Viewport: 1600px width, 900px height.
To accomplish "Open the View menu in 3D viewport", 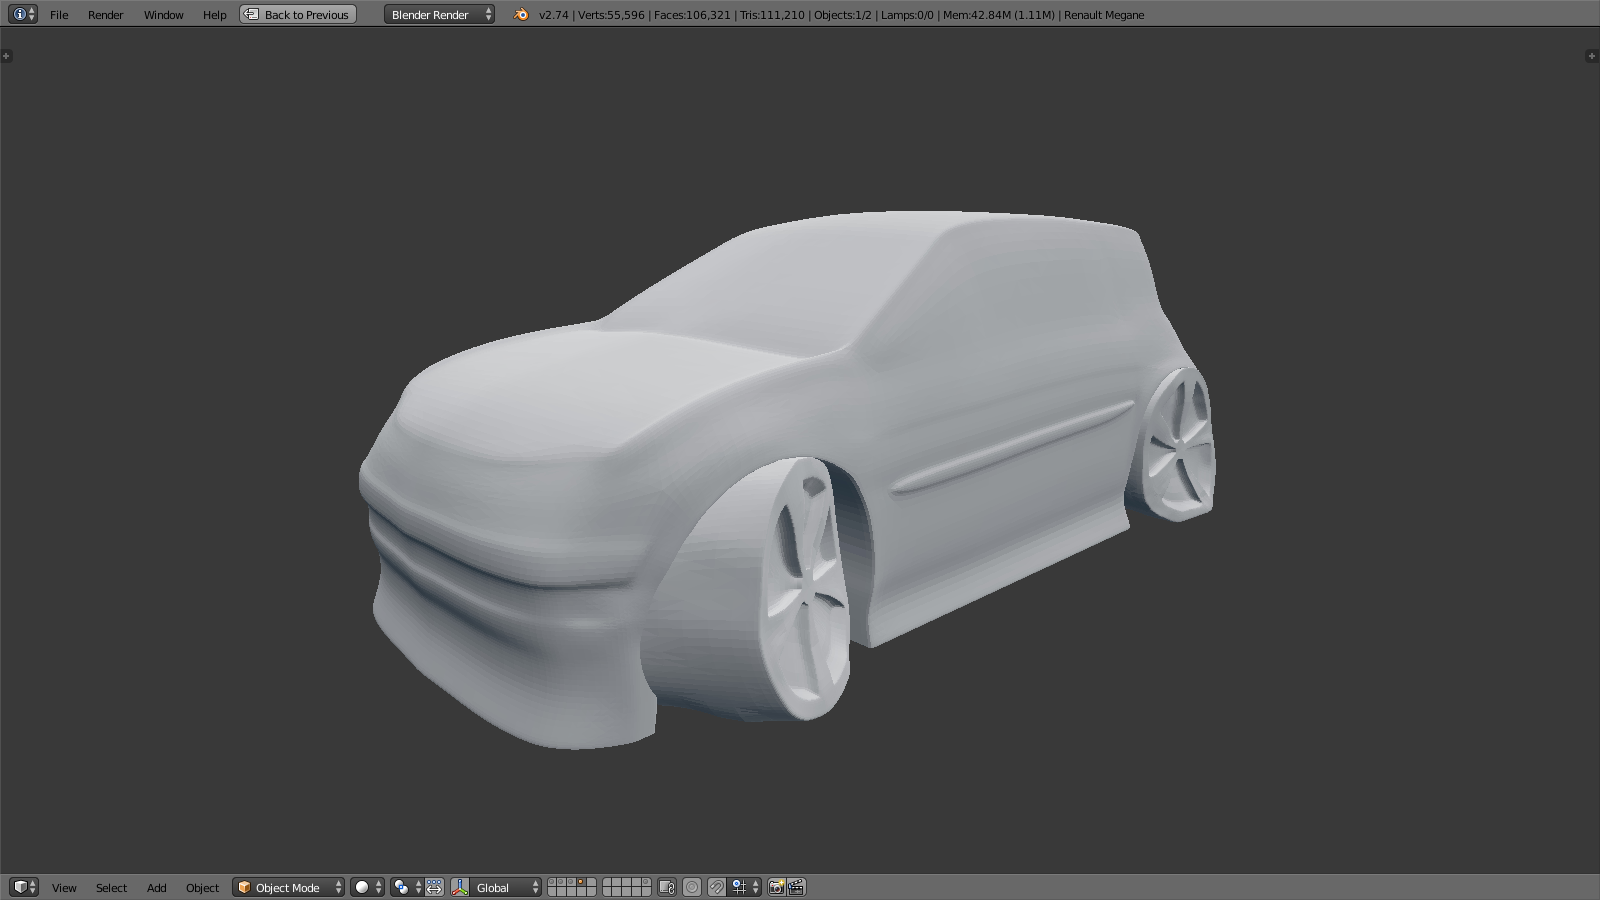I will click(x=64, y=888).
